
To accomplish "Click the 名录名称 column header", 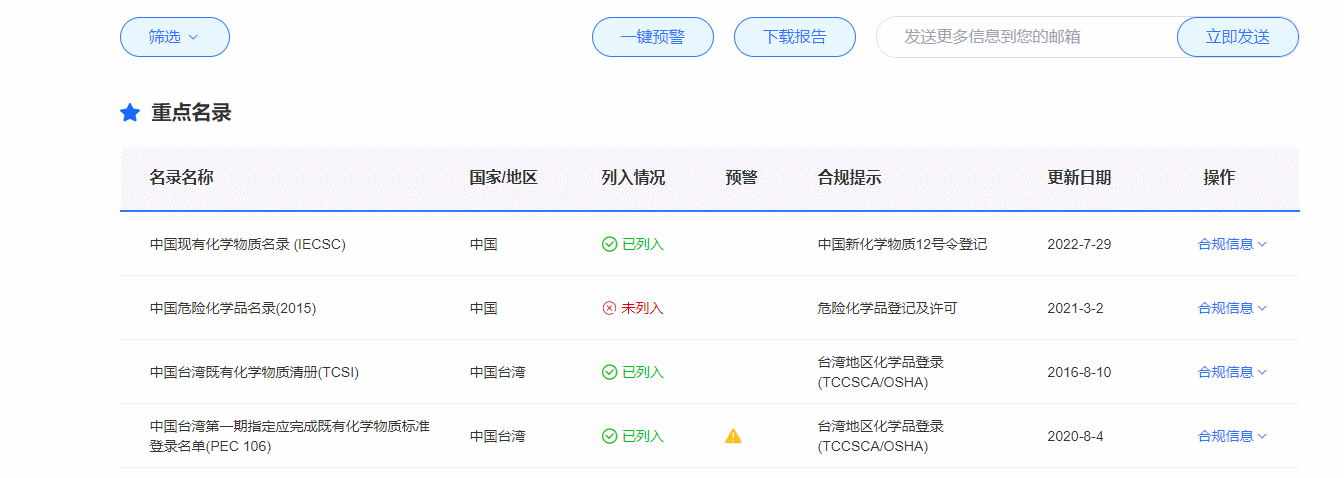I will click(x=181, y=178).
